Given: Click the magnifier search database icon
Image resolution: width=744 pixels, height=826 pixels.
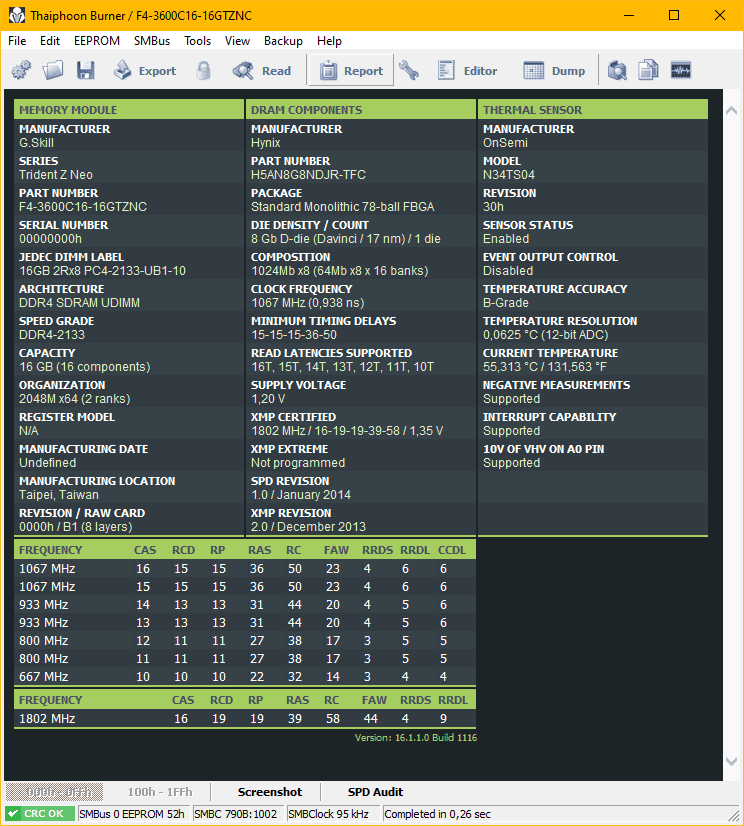Looking at the screenshot, I should coord(617,70).
